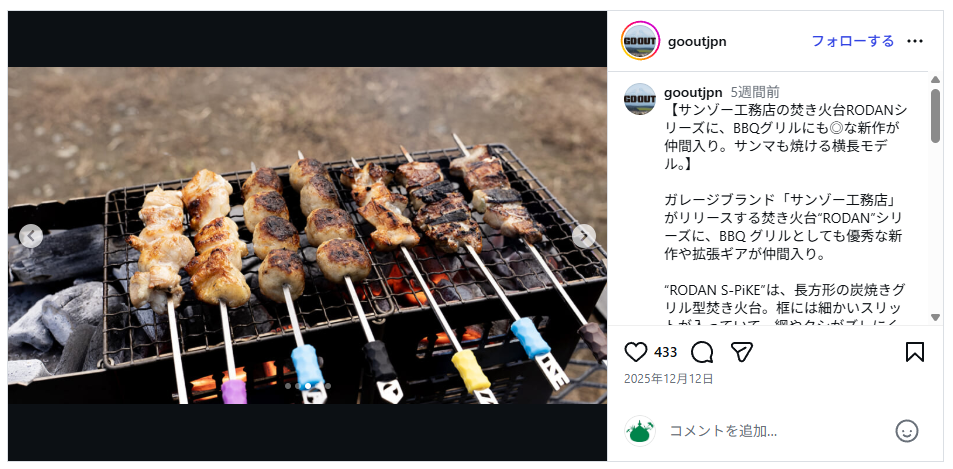953x469 pixels.
Task: Click the caption scrollbar up arrow
Action: pos(935,80)
